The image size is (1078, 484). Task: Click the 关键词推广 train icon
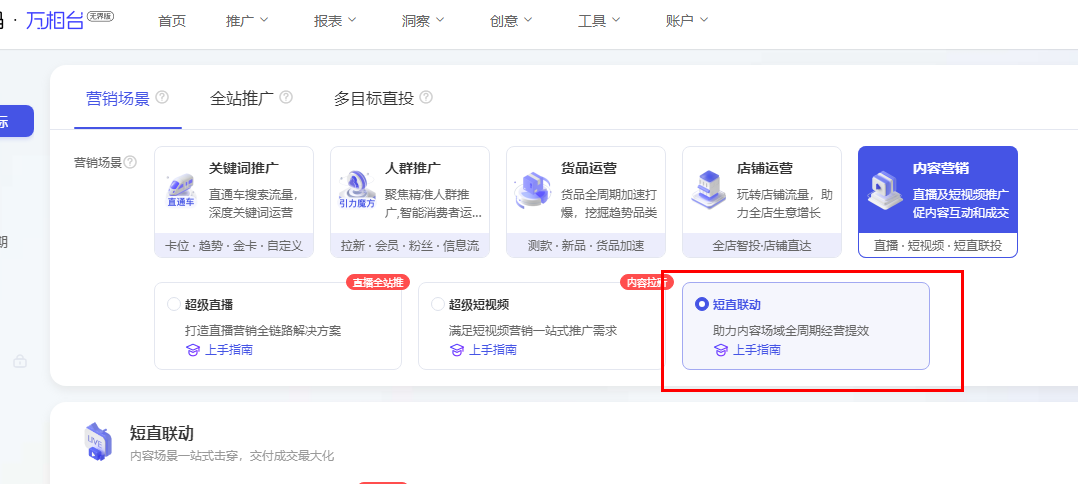(181, 189)
